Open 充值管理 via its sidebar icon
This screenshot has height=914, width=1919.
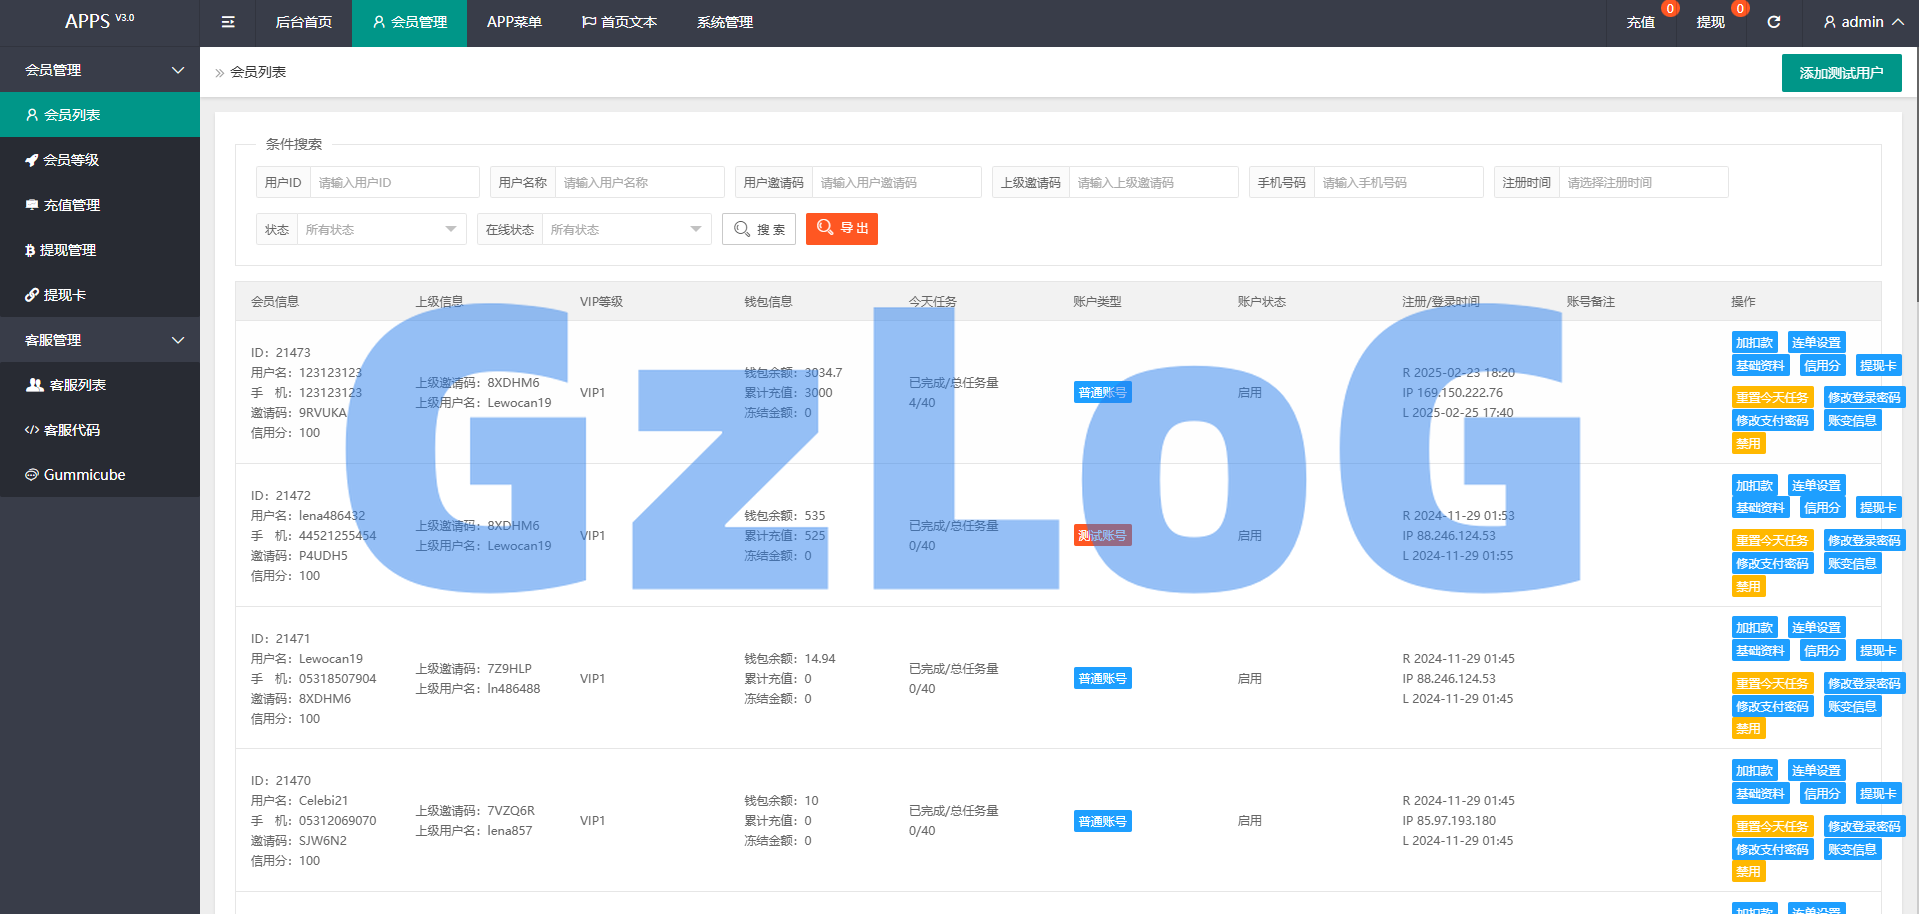pos(32,205)
